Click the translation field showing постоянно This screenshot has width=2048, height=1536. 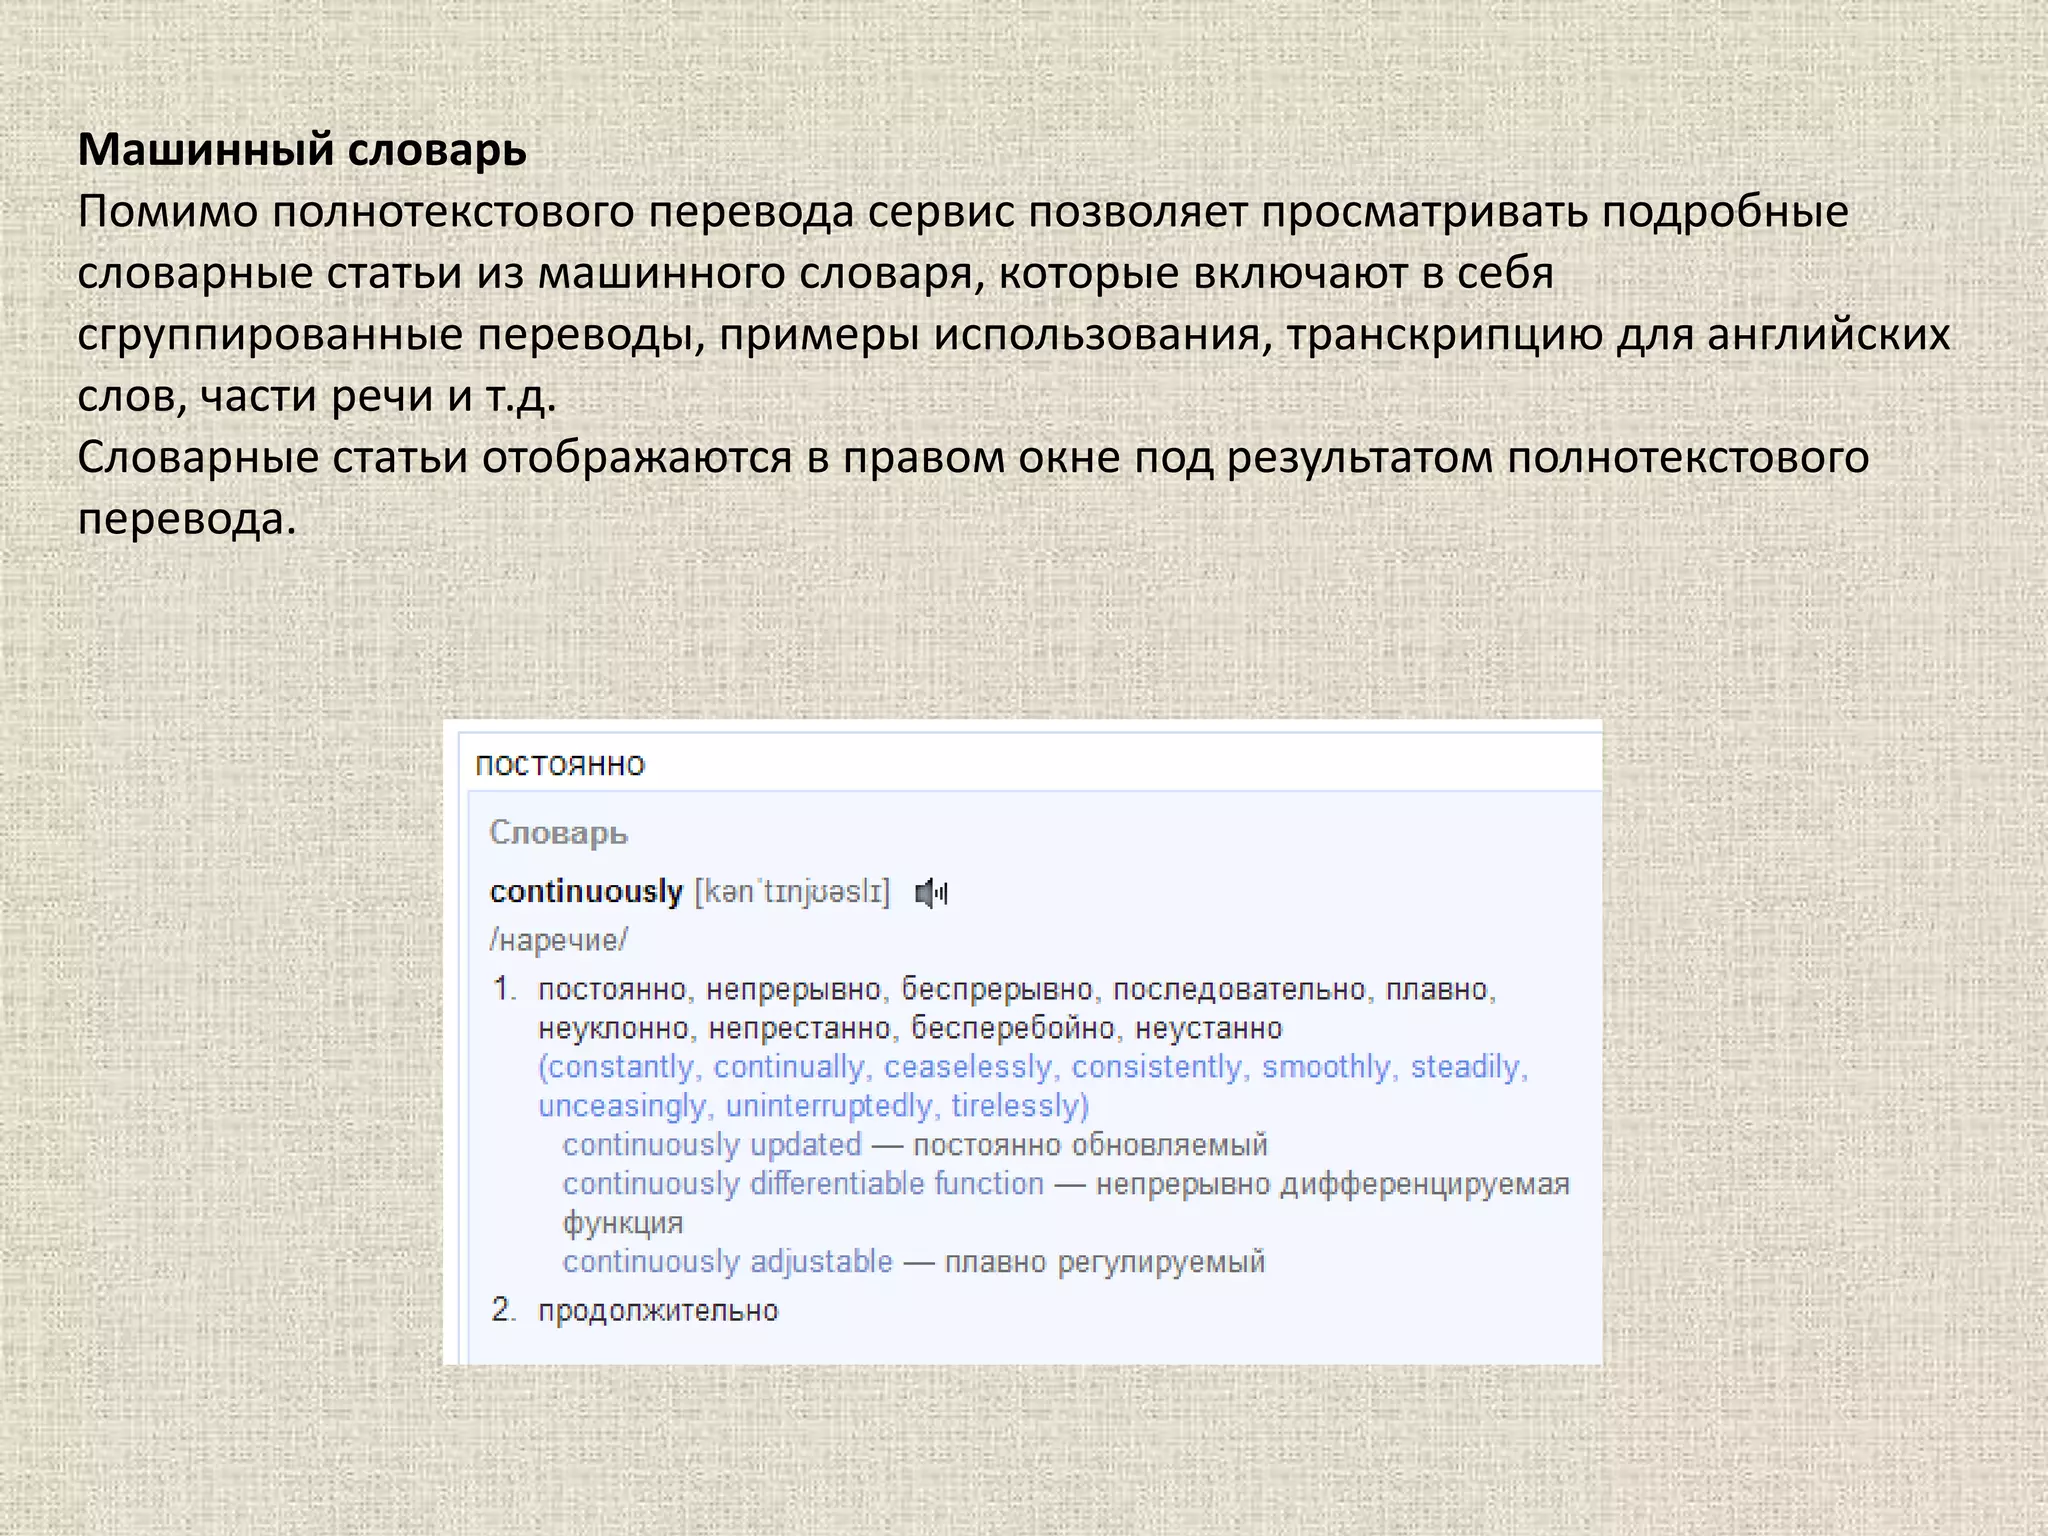(1030, 765)
